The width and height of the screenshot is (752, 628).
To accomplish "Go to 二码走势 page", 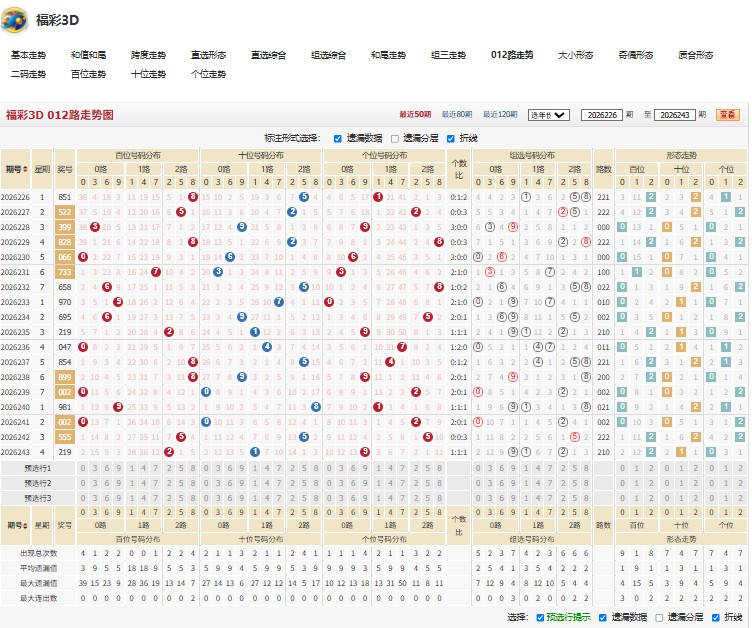I will (x=28, y=74).
